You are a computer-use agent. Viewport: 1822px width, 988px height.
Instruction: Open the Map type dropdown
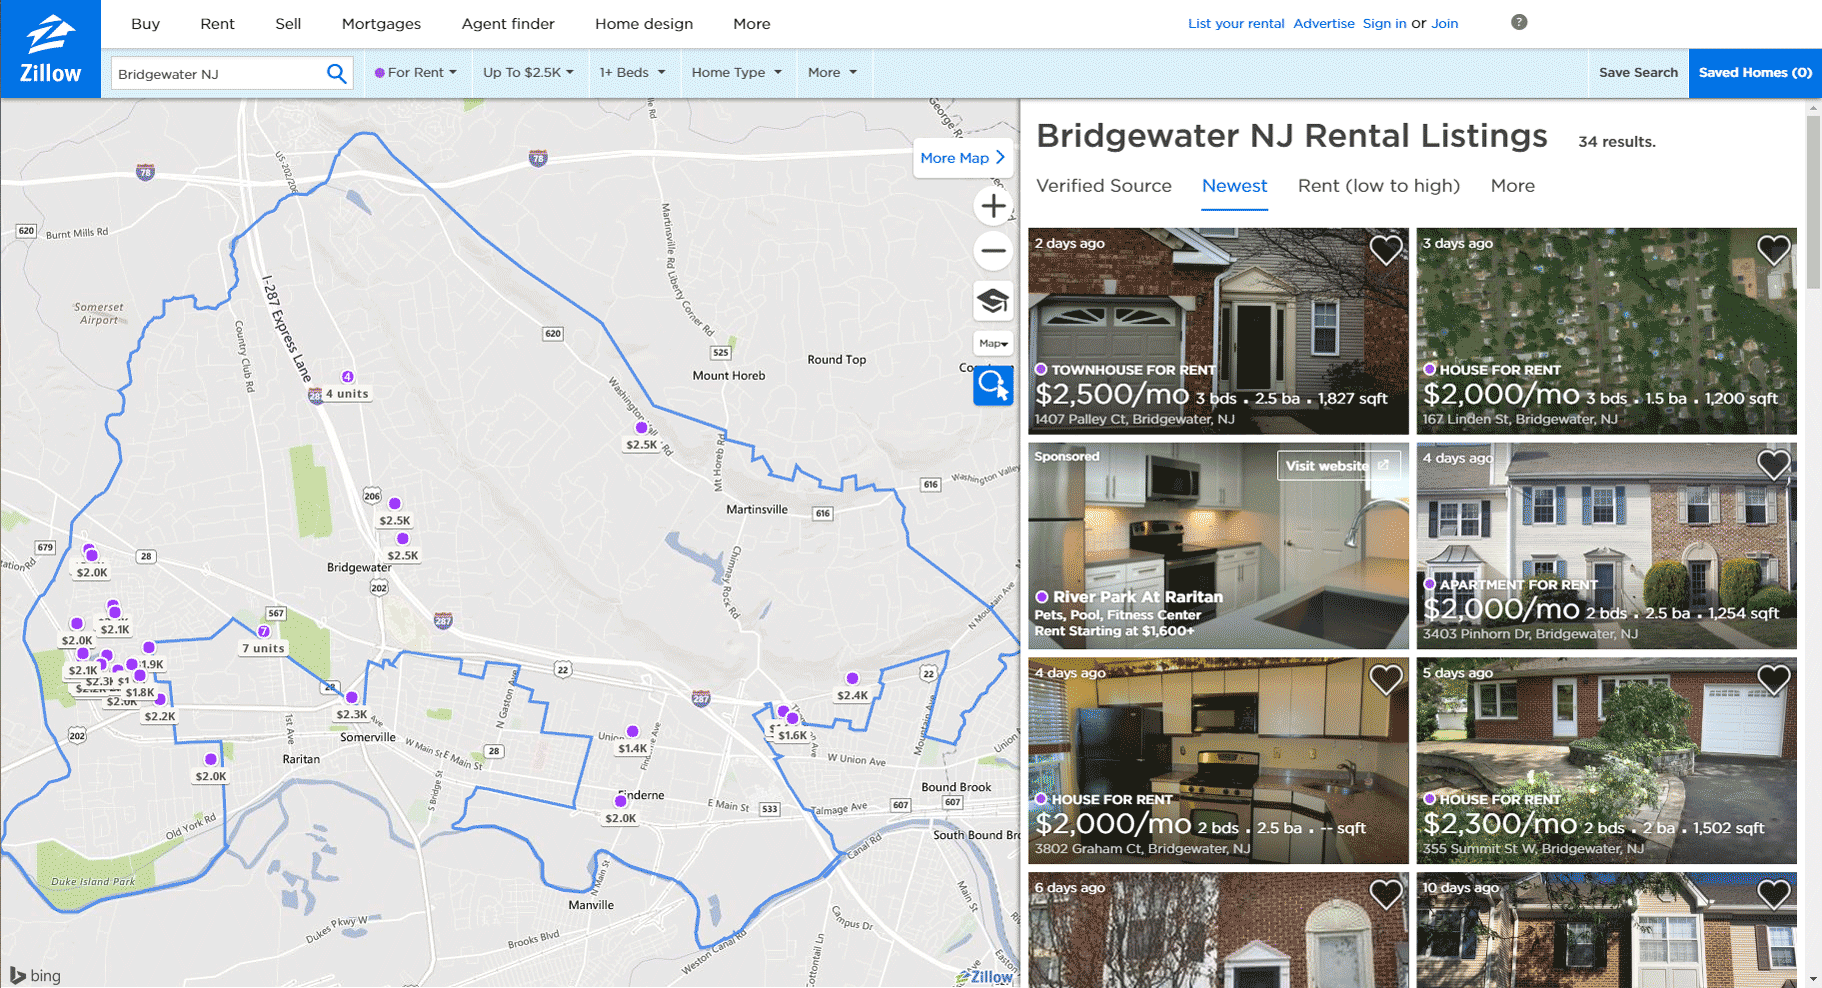click(993, 343)
